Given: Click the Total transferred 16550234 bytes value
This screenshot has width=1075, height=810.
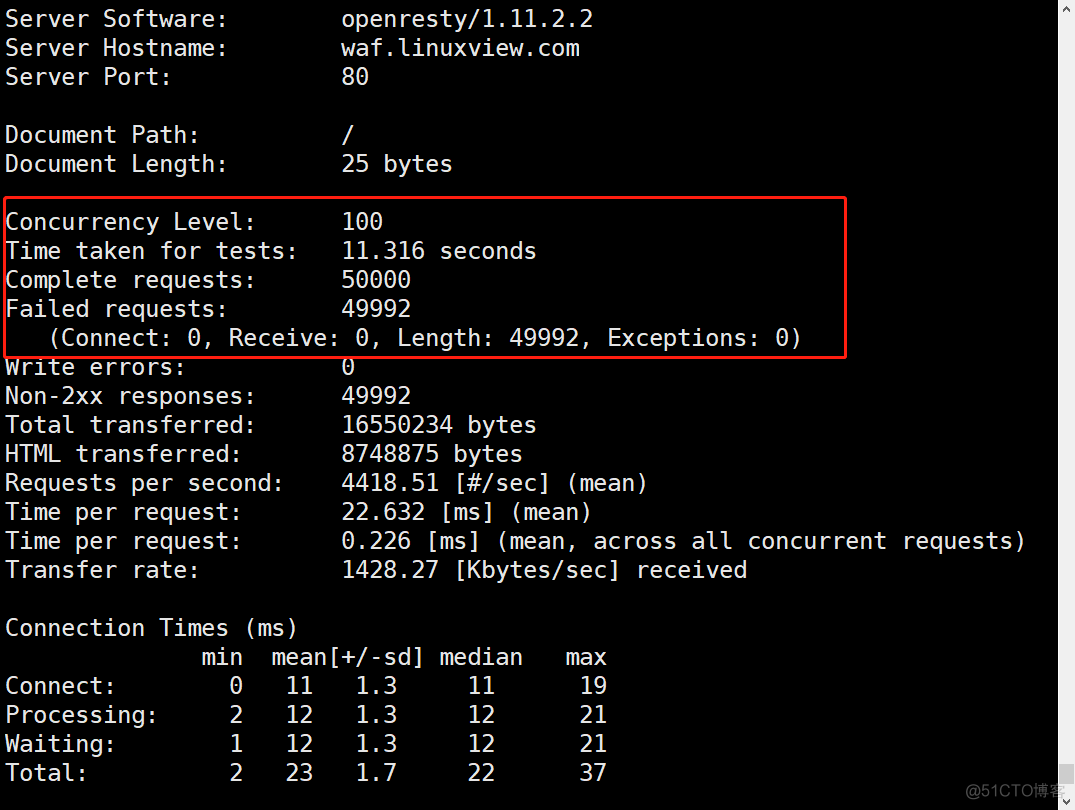Looking at the screenshot, I should 438,425.
